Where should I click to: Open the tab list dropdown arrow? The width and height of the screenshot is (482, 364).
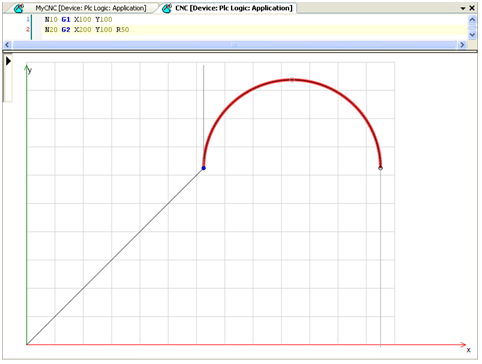463,8
